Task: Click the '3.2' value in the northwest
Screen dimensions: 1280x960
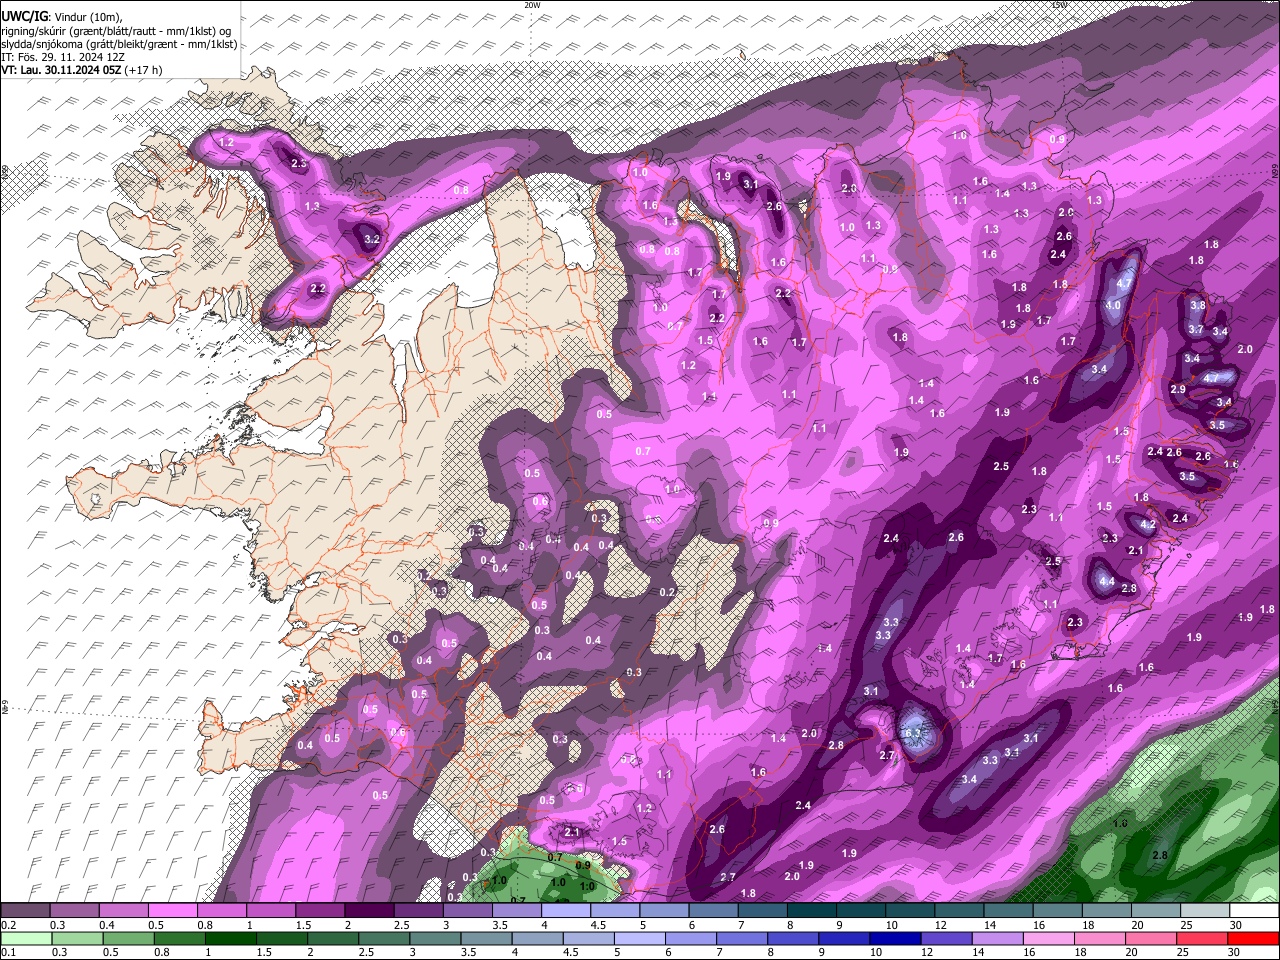Action: click(x=372, y=239)
